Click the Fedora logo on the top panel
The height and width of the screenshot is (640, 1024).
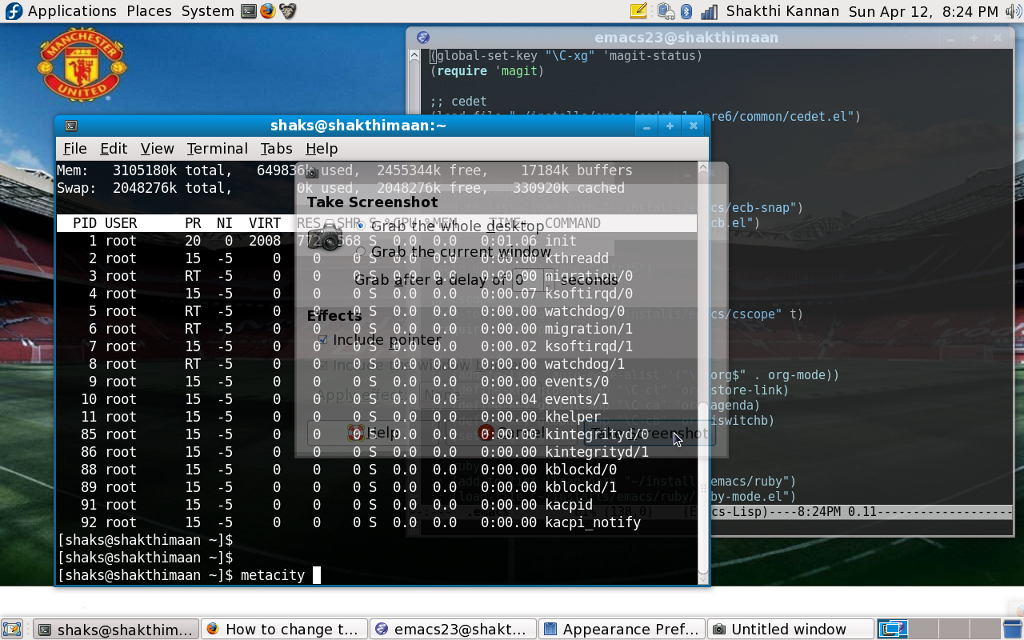point(13,11)
